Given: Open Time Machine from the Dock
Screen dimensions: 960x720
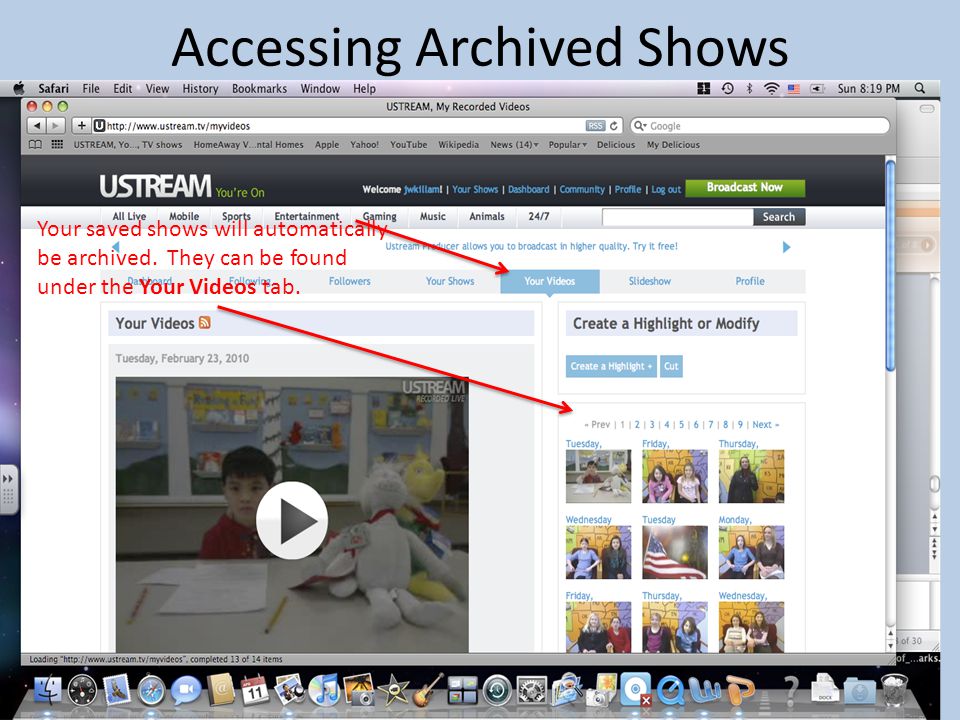Looking at the screenshot, I should (x=497, y=691).
